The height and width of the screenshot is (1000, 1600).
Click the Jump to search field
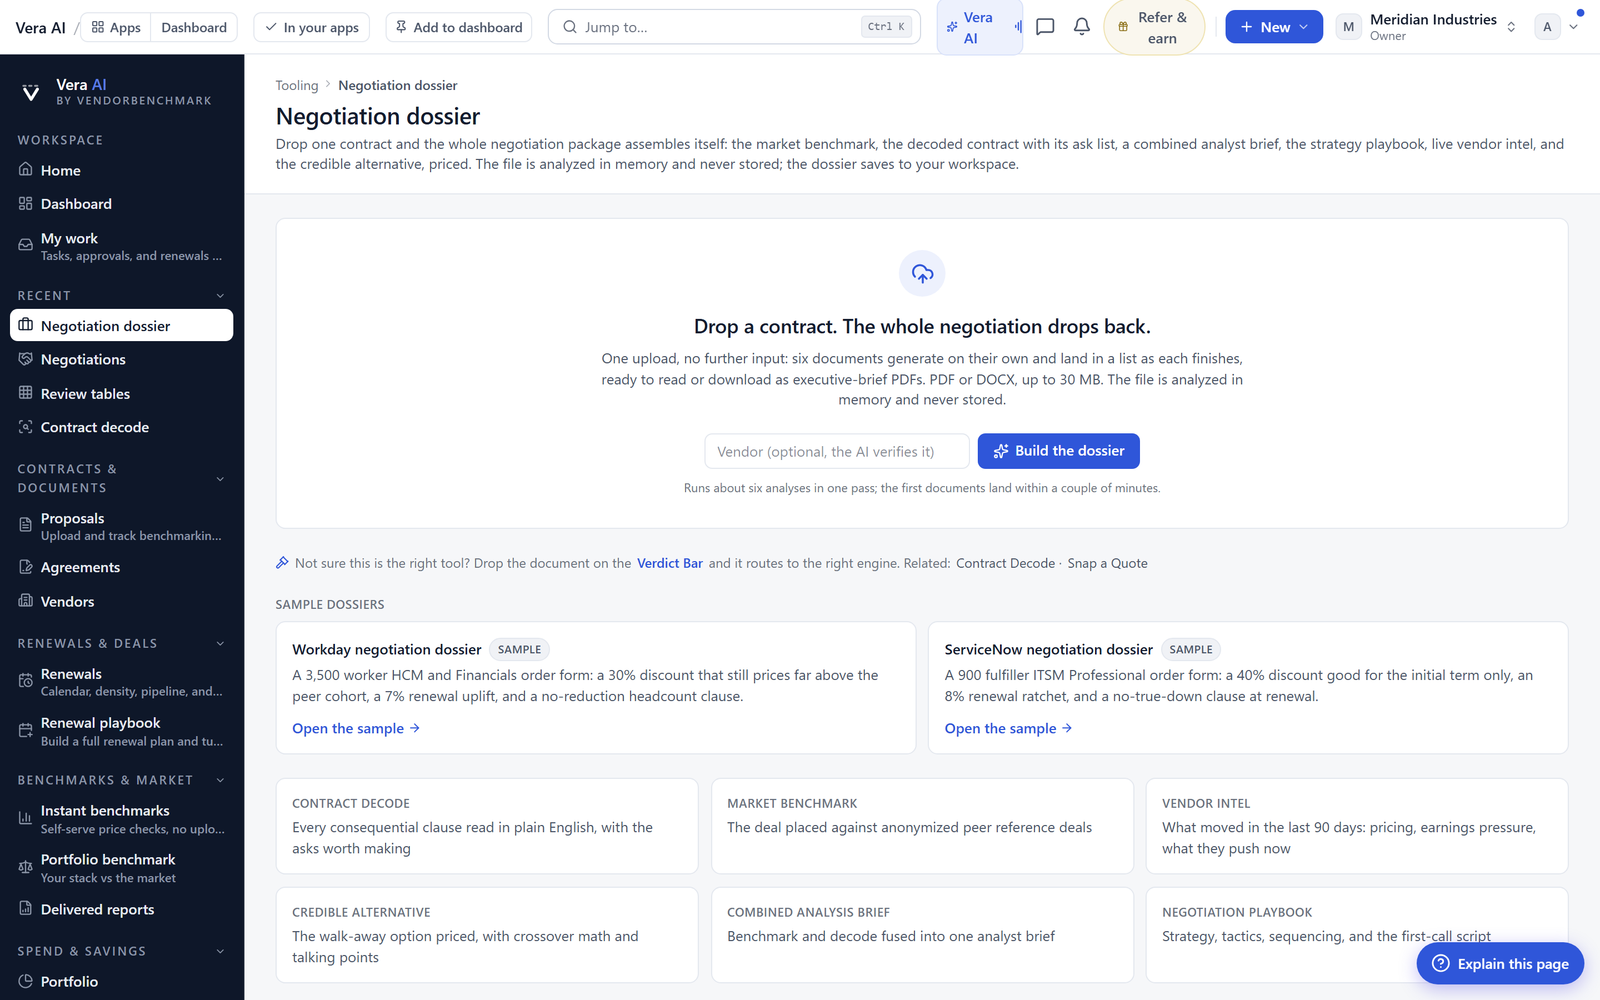point(734,27)
